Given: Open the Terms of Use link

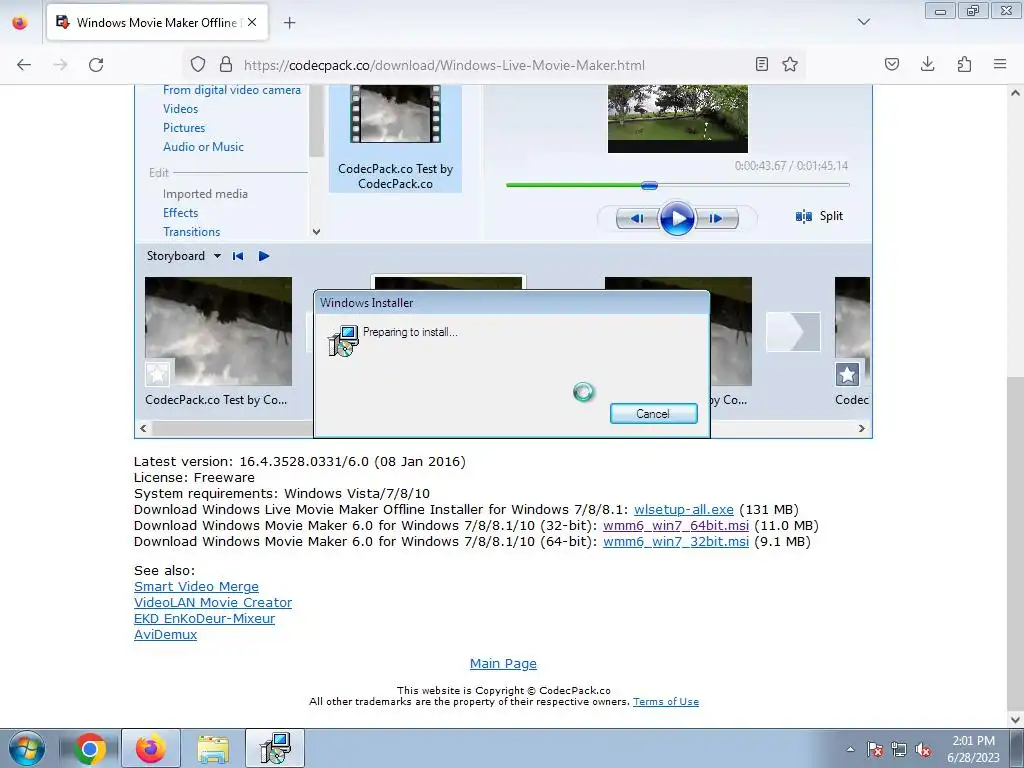Looking at the screenshot, I should [x=665, y=701].
